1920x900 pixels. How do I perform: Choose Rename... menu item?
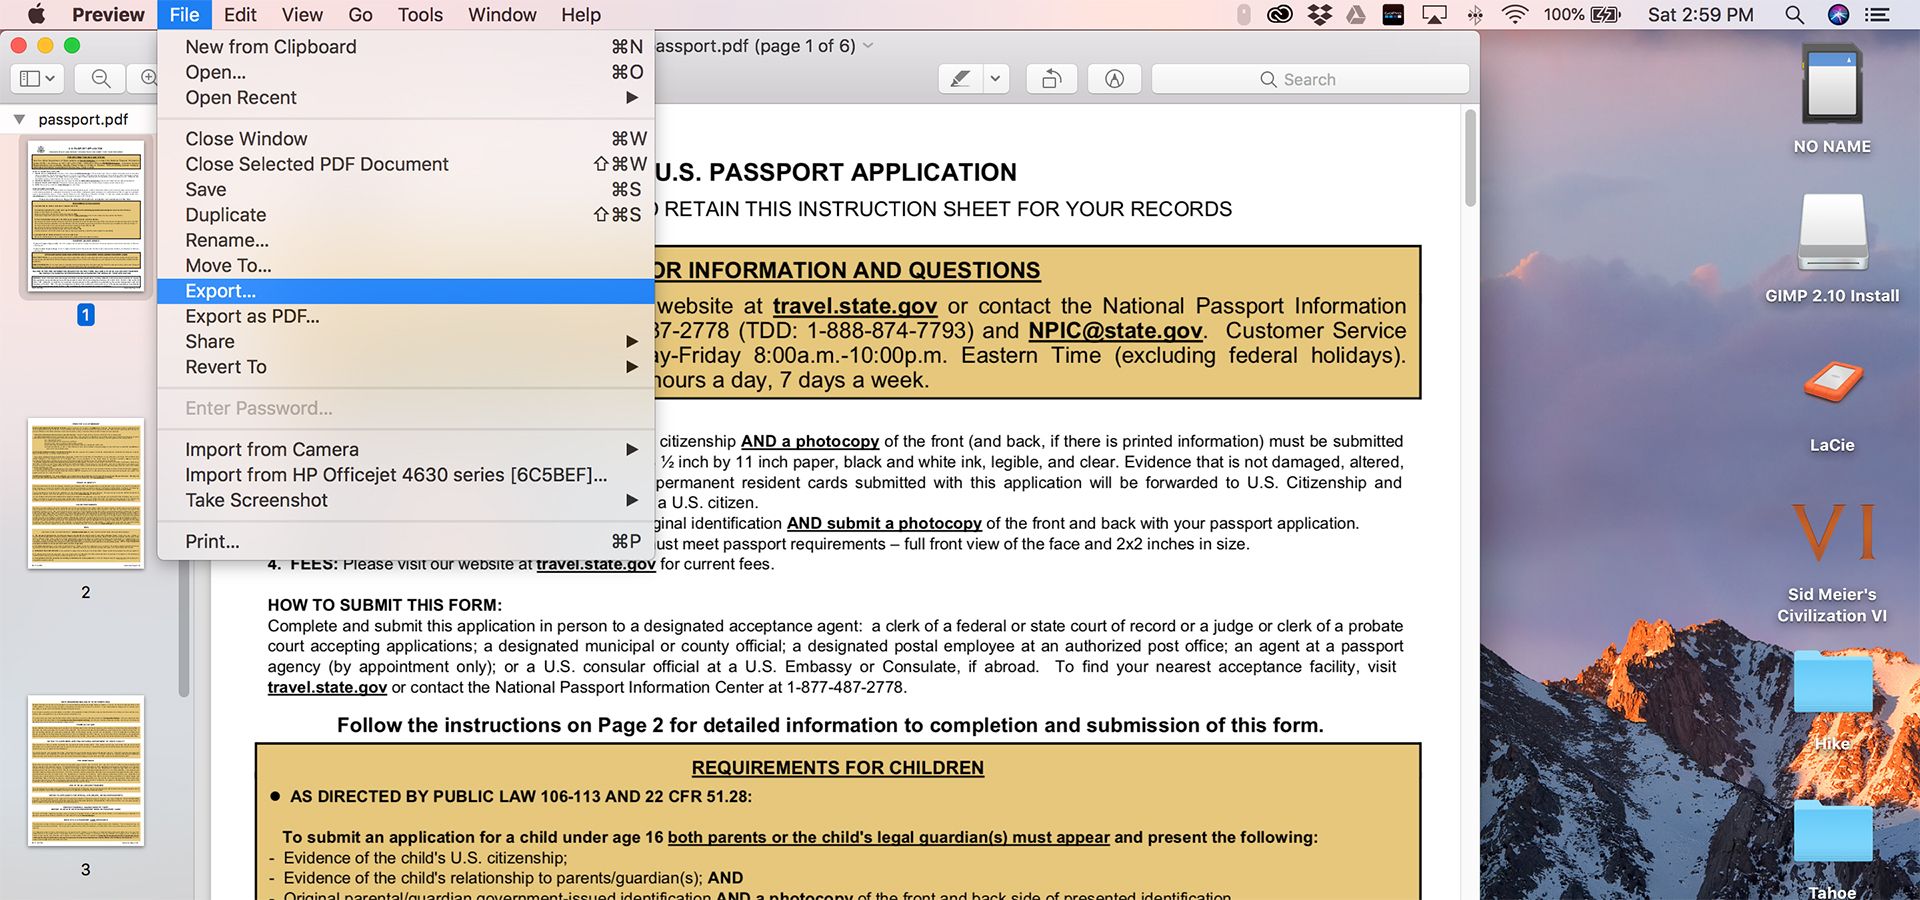pyautogui.click(x=406, y=240)
